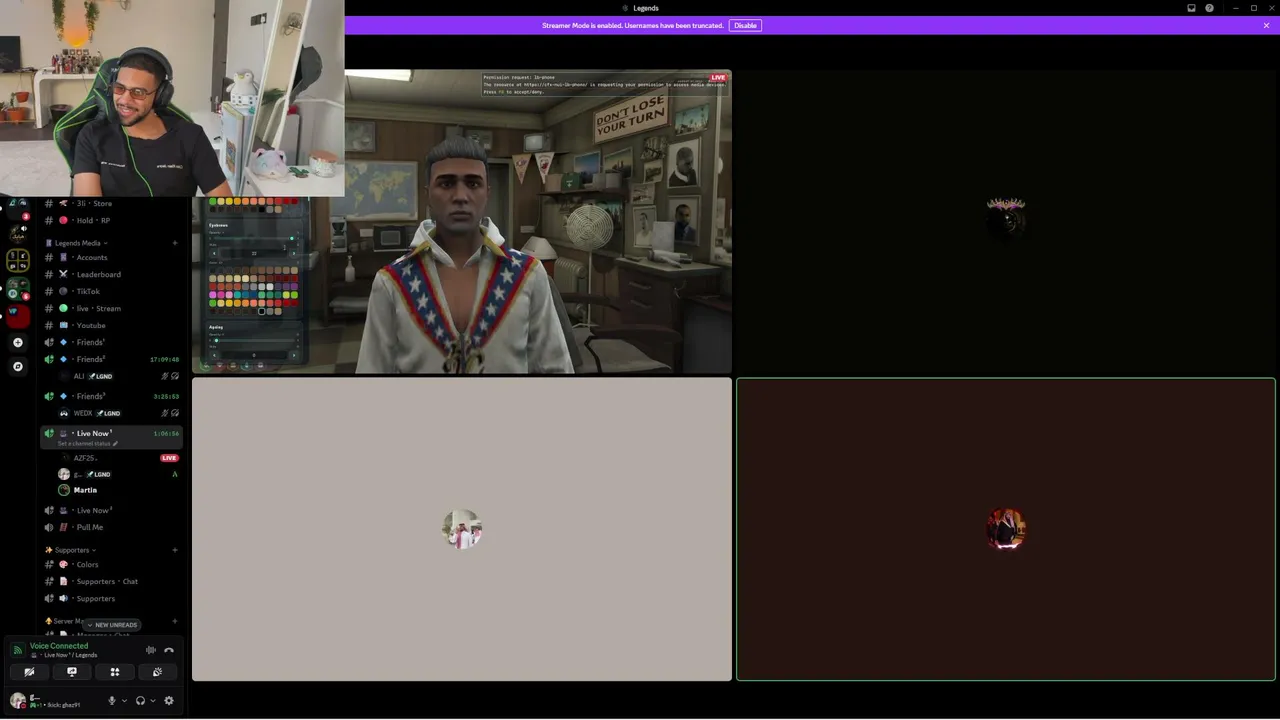
Task: Open the red server icon in server list
Action: [x=17, y=316]
